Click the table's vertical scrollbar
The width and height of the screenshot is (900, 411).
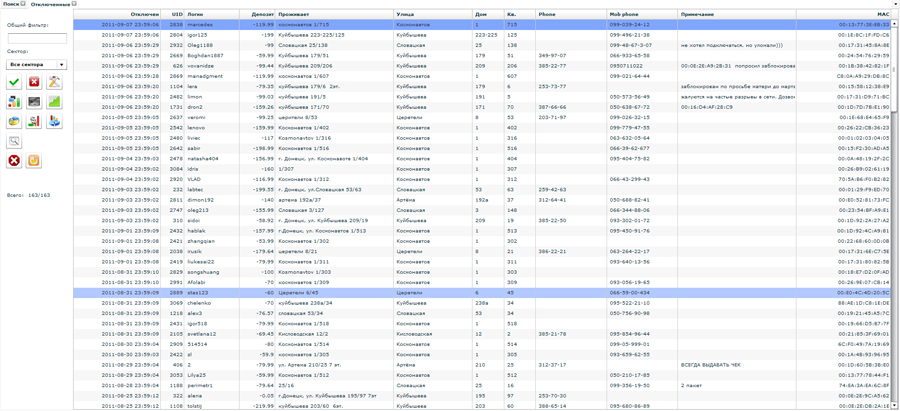click(x=895, y=200)
